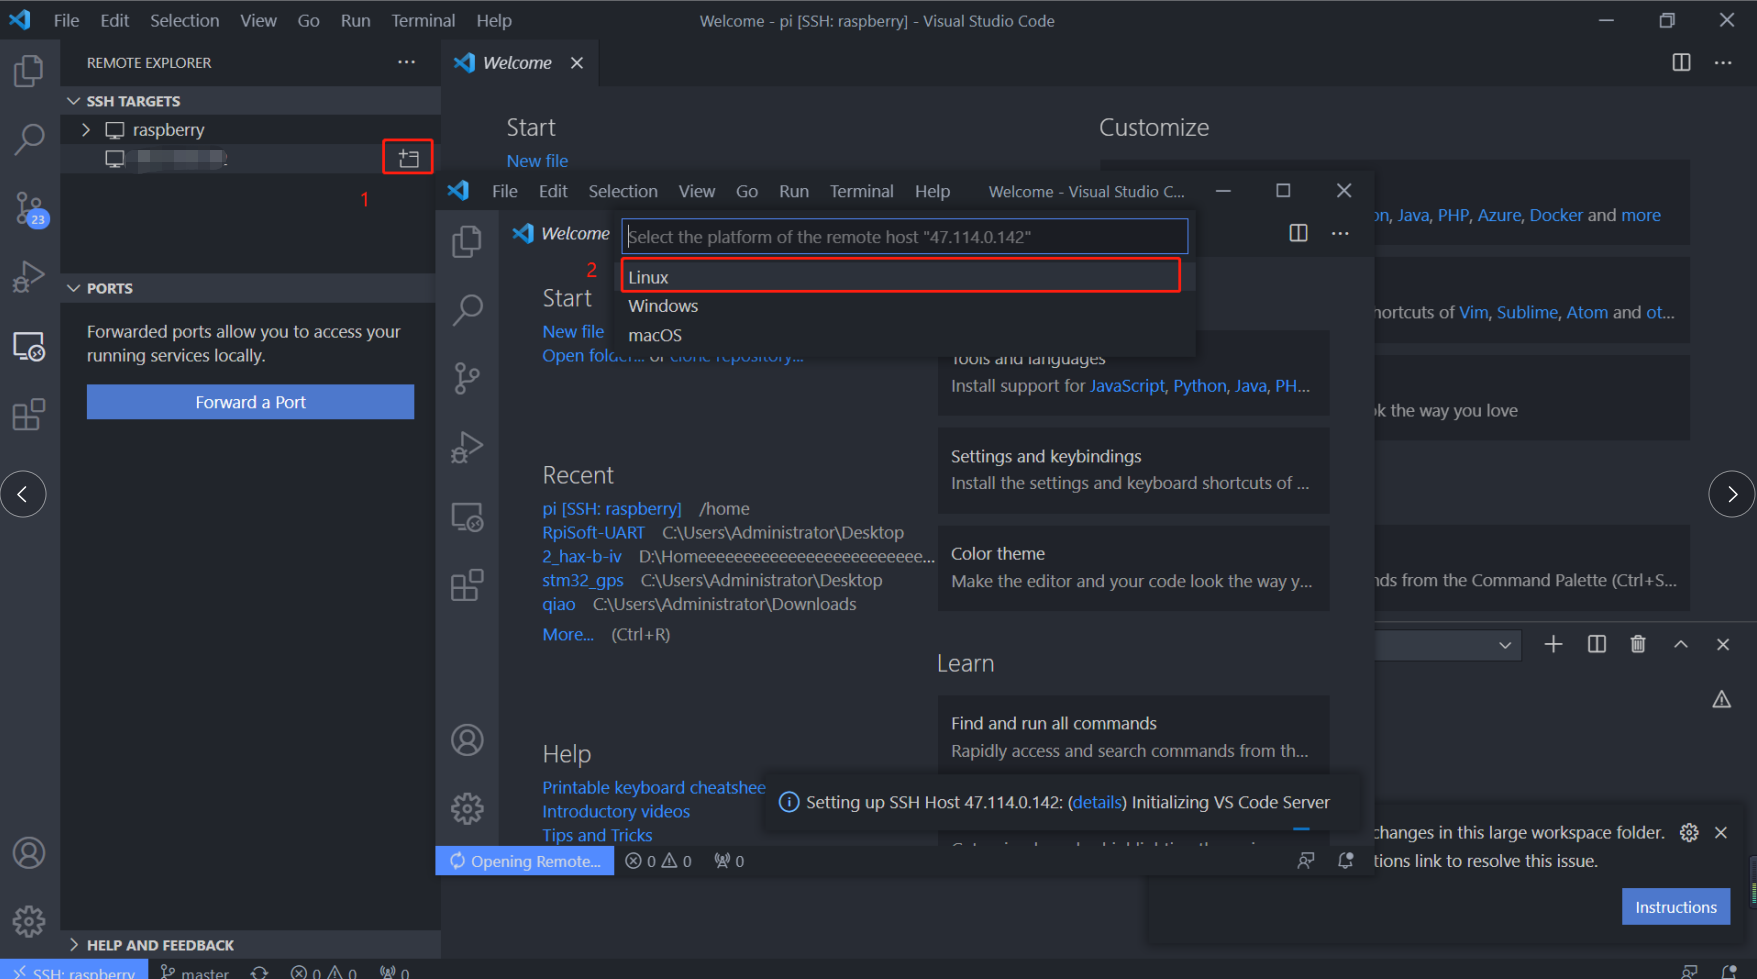Click the Color theme customize card
Viewport: 1757px width, 979px height.
[1133, 567]
